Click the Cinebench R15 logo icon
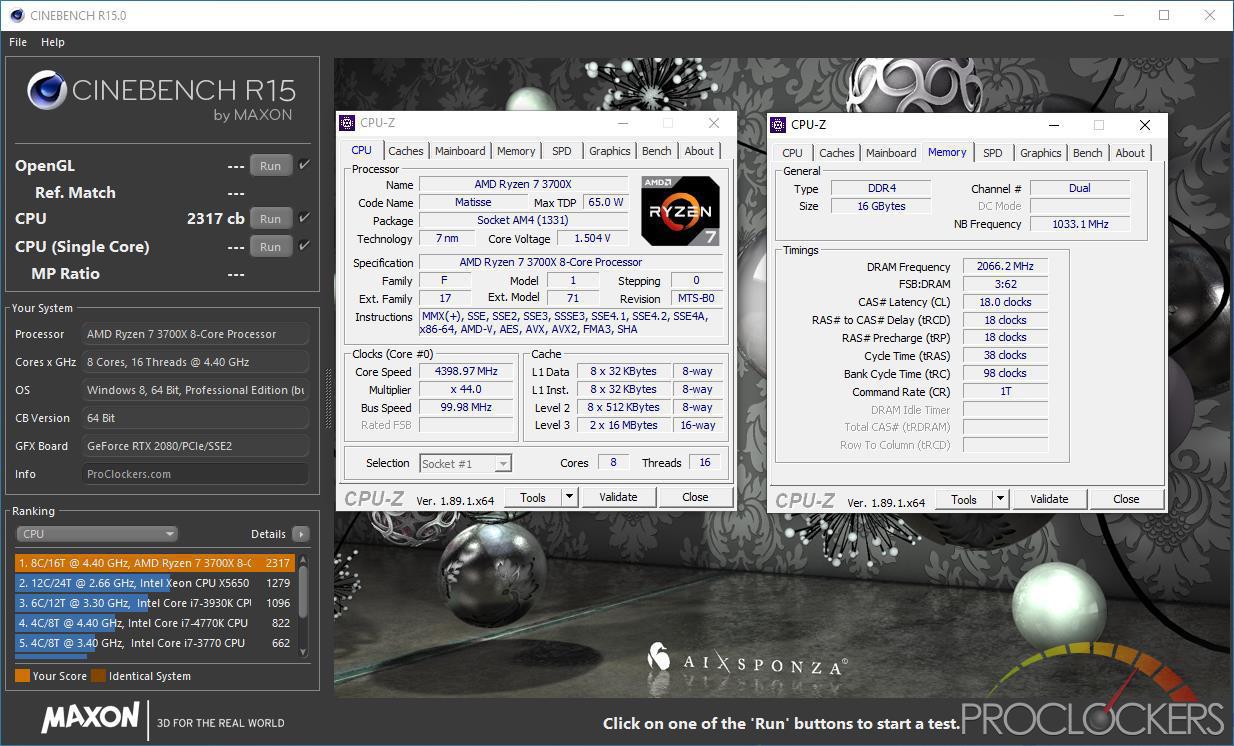This screenshot has height=746, width=1234. click(x=47, y=91)
